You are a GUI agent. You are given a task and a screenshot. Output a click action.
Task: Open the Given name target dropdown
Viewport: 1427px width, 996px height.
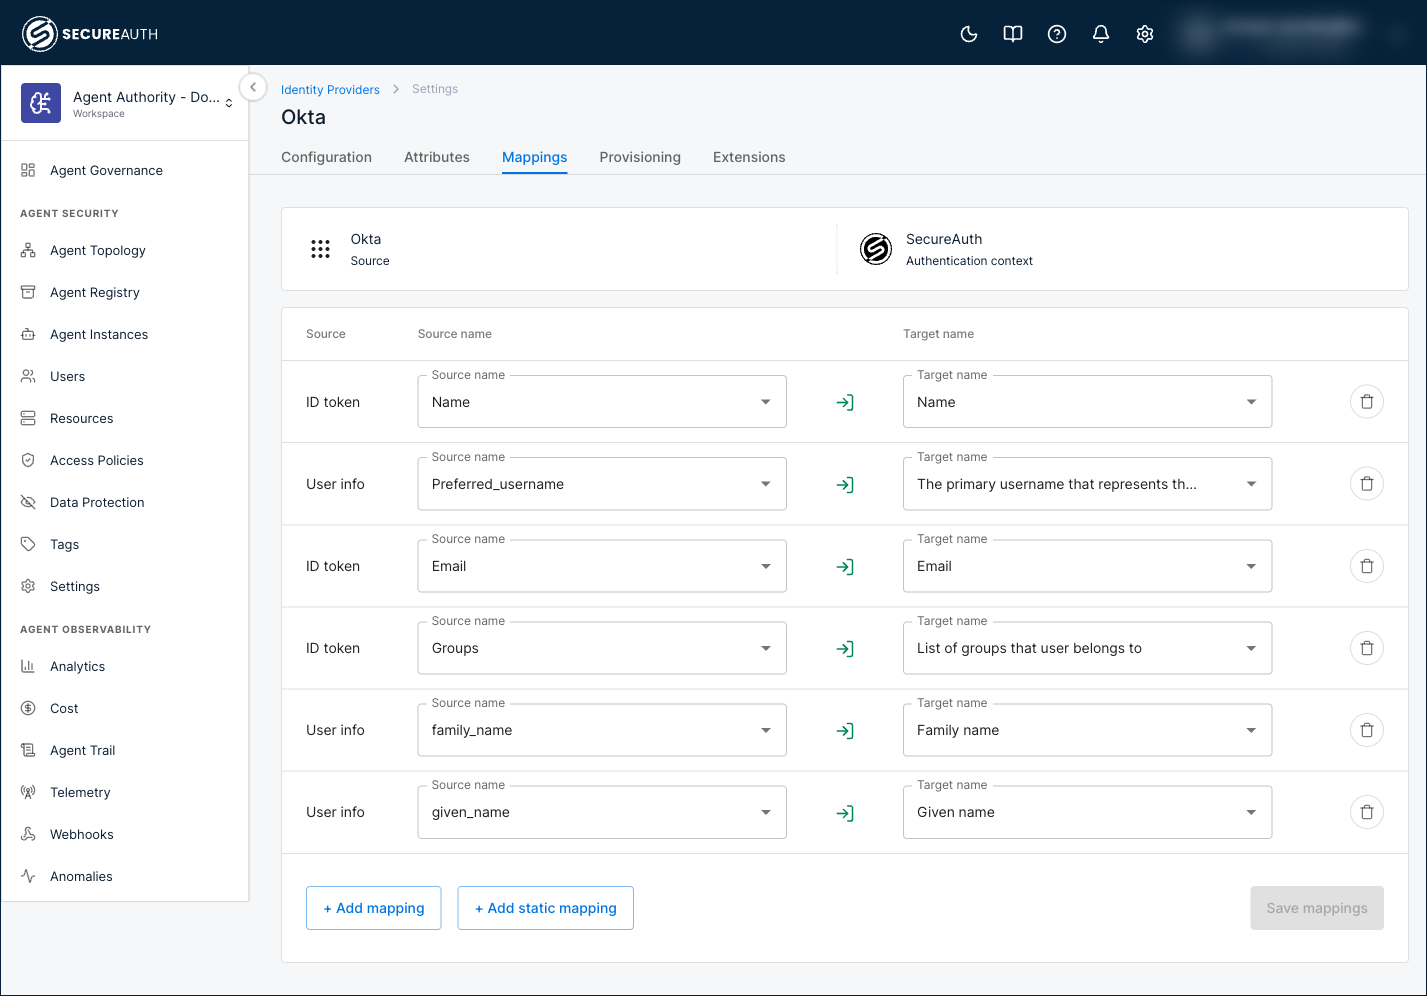coord(1087,812)
